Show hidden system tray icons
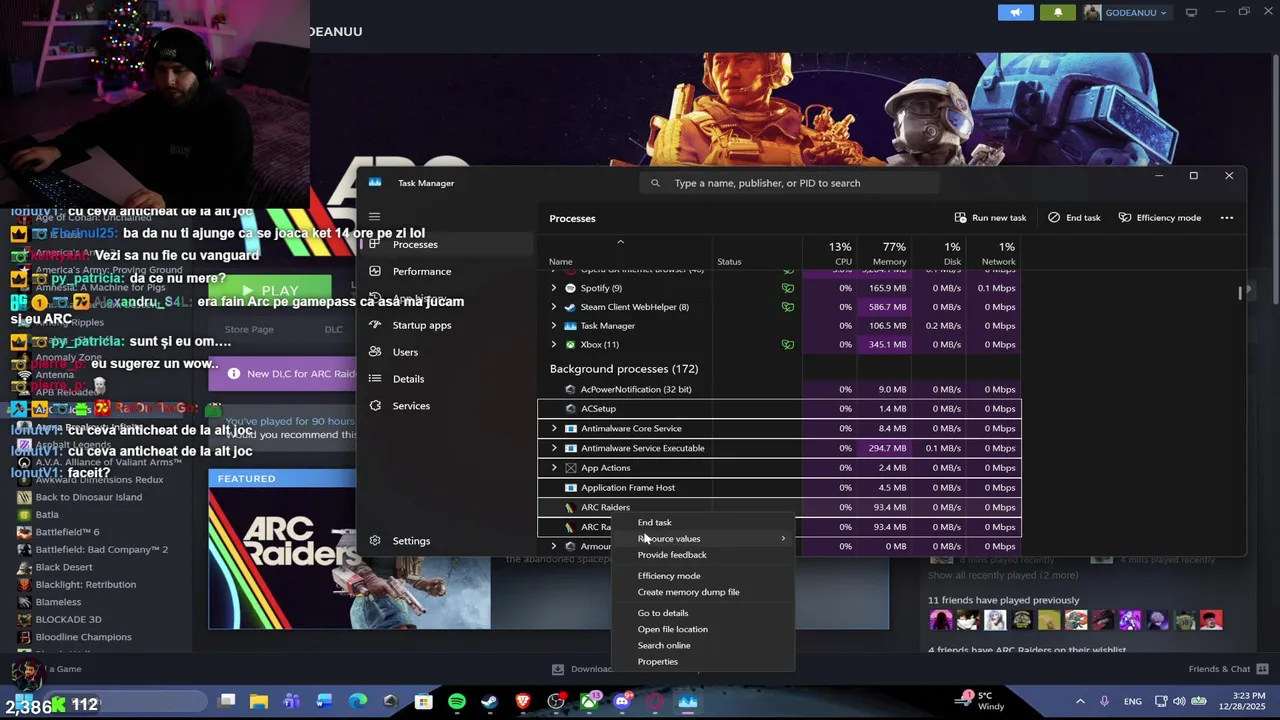1280x720 pixels. tap(1080, 702)
